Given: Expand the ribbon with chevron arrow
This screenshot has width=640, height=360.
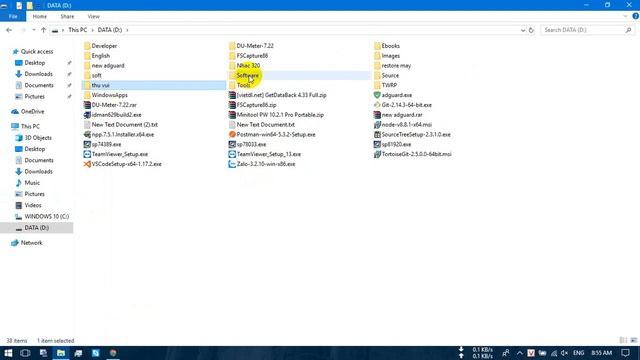Looking at the screenshot, I should (x=625, y=16).
